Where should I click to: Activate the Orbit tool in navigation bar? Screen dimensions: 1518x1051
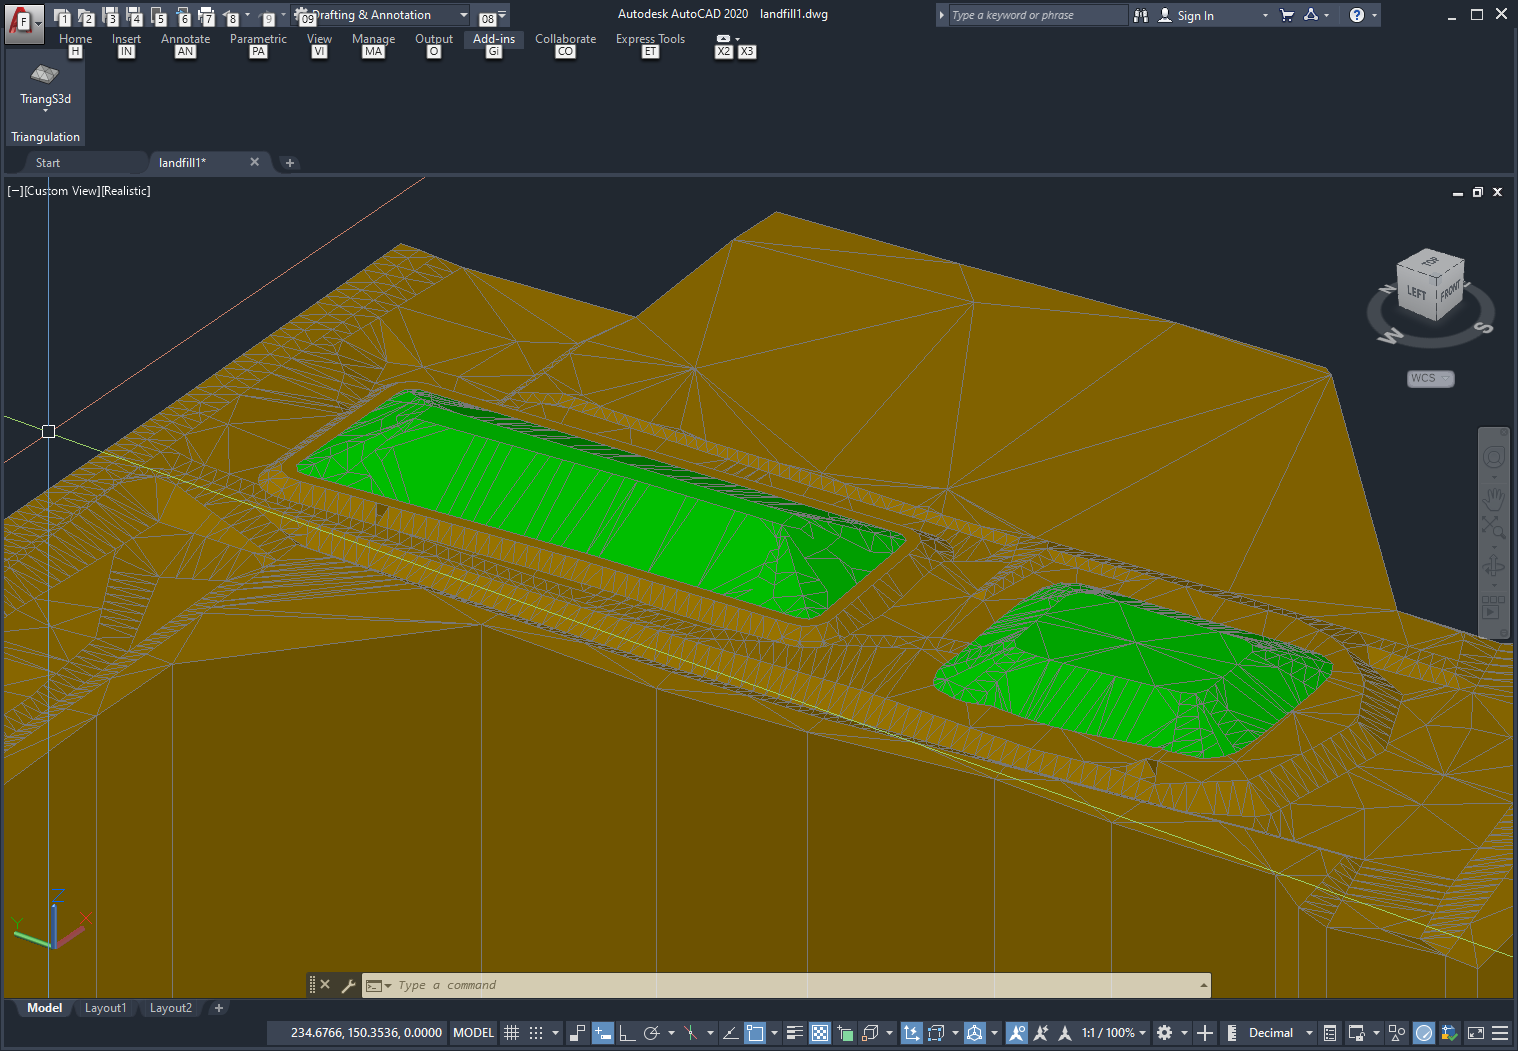pos(1493,567)
